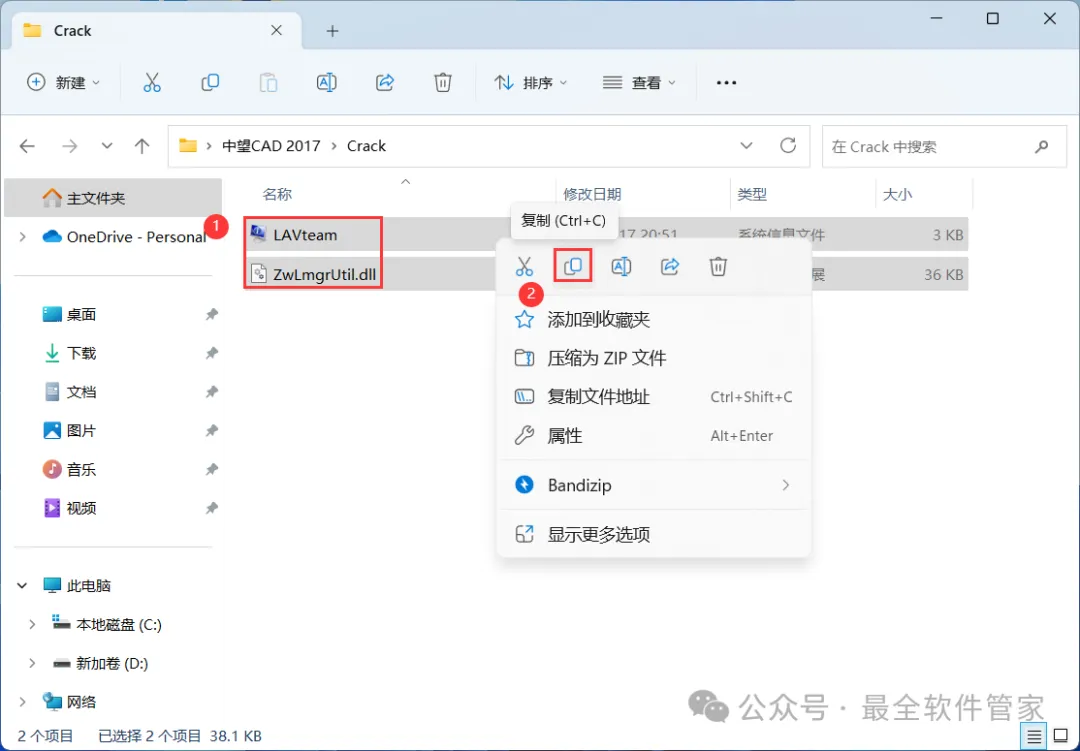The image size is (1080, 751).
Task: Select 网络 in sidebar
Action: click(x=81, y=702)
